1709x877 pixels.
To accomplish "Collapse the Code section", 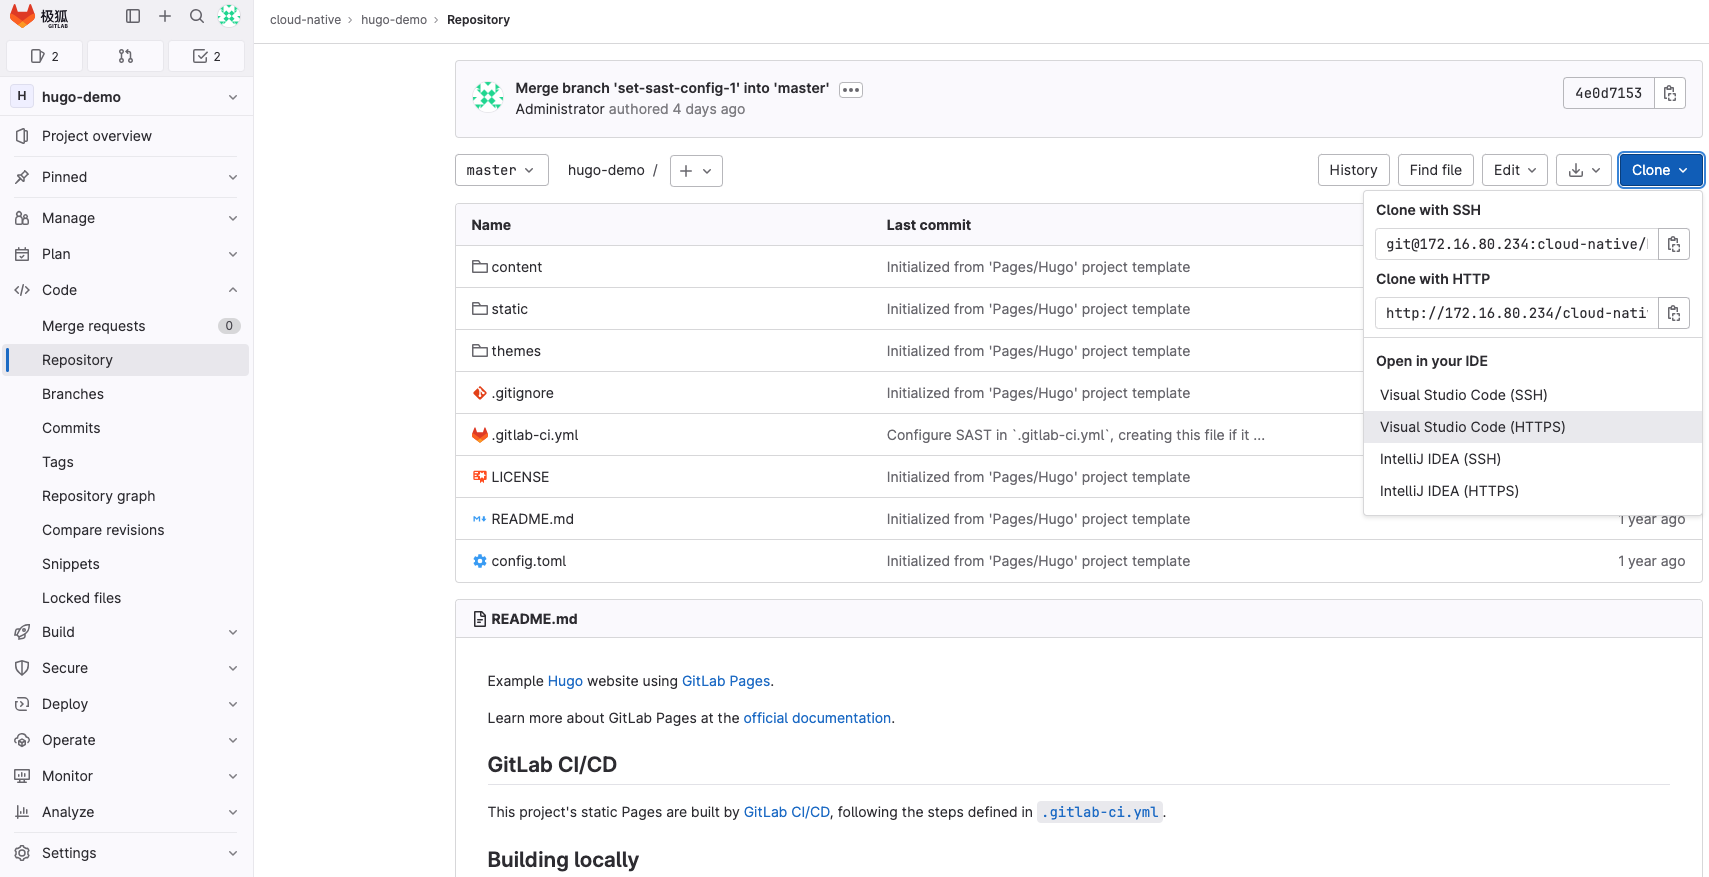I will click(x=126, y=290).
